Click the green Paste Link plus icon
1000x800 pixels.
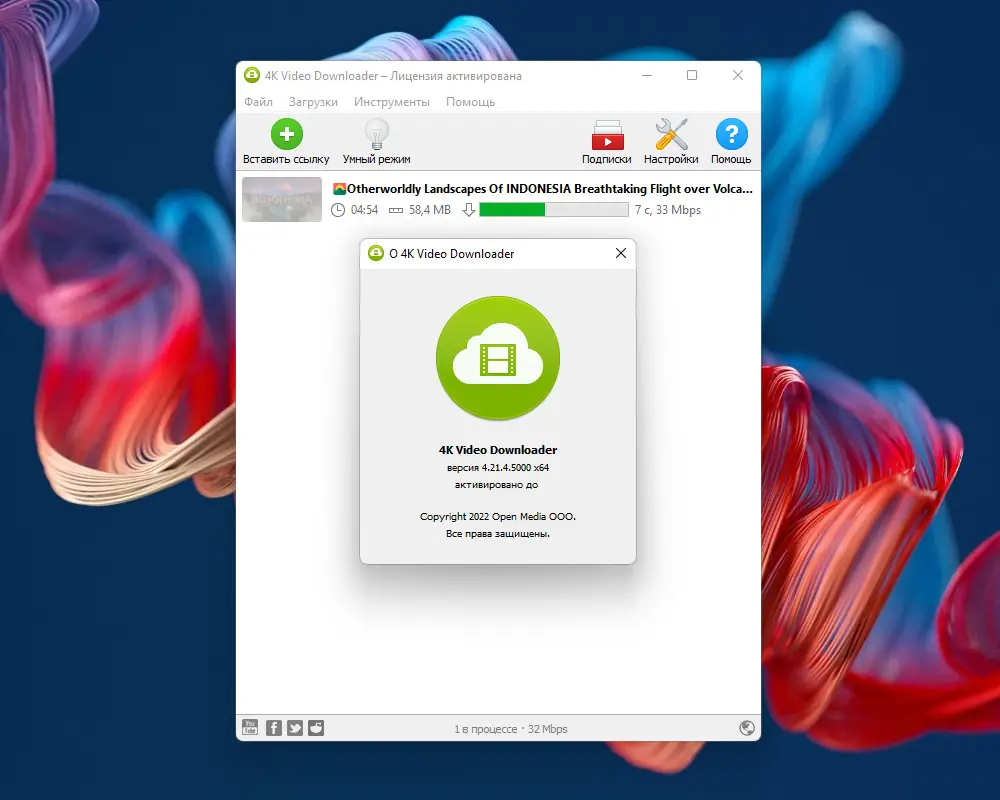(x=286, y=134)
